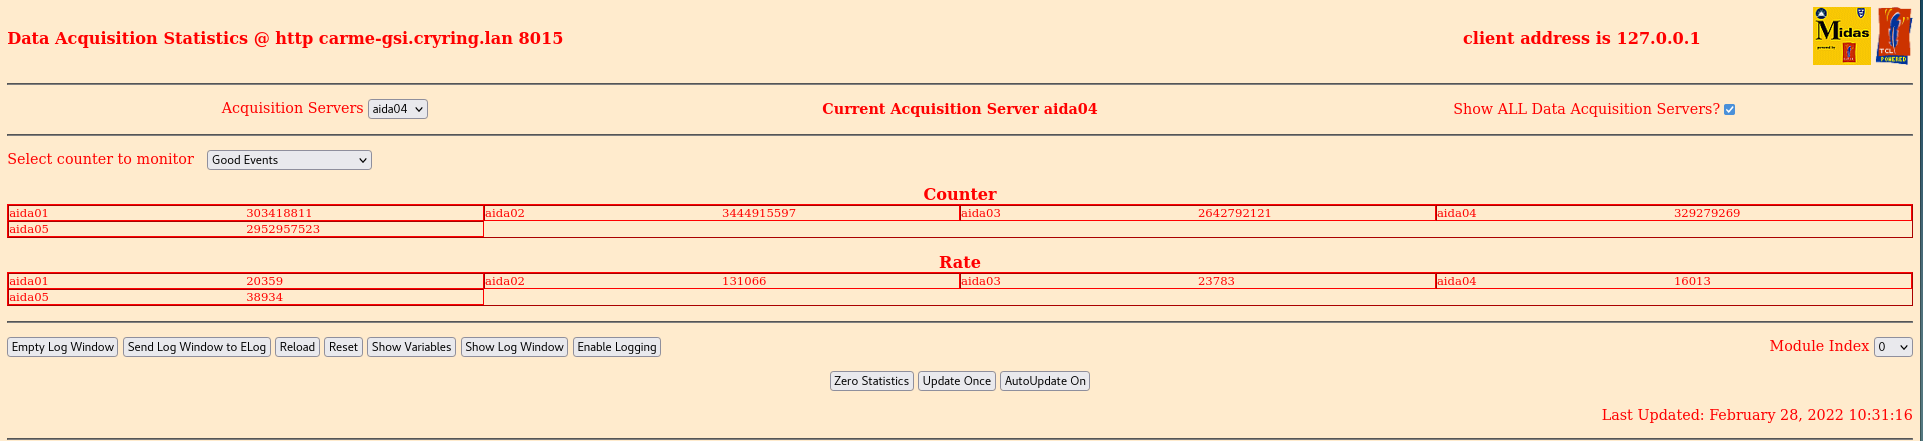Click the TCL Powered logo icon
The width and height of the screenshot is (1923, 441).
coord(1894,36)
